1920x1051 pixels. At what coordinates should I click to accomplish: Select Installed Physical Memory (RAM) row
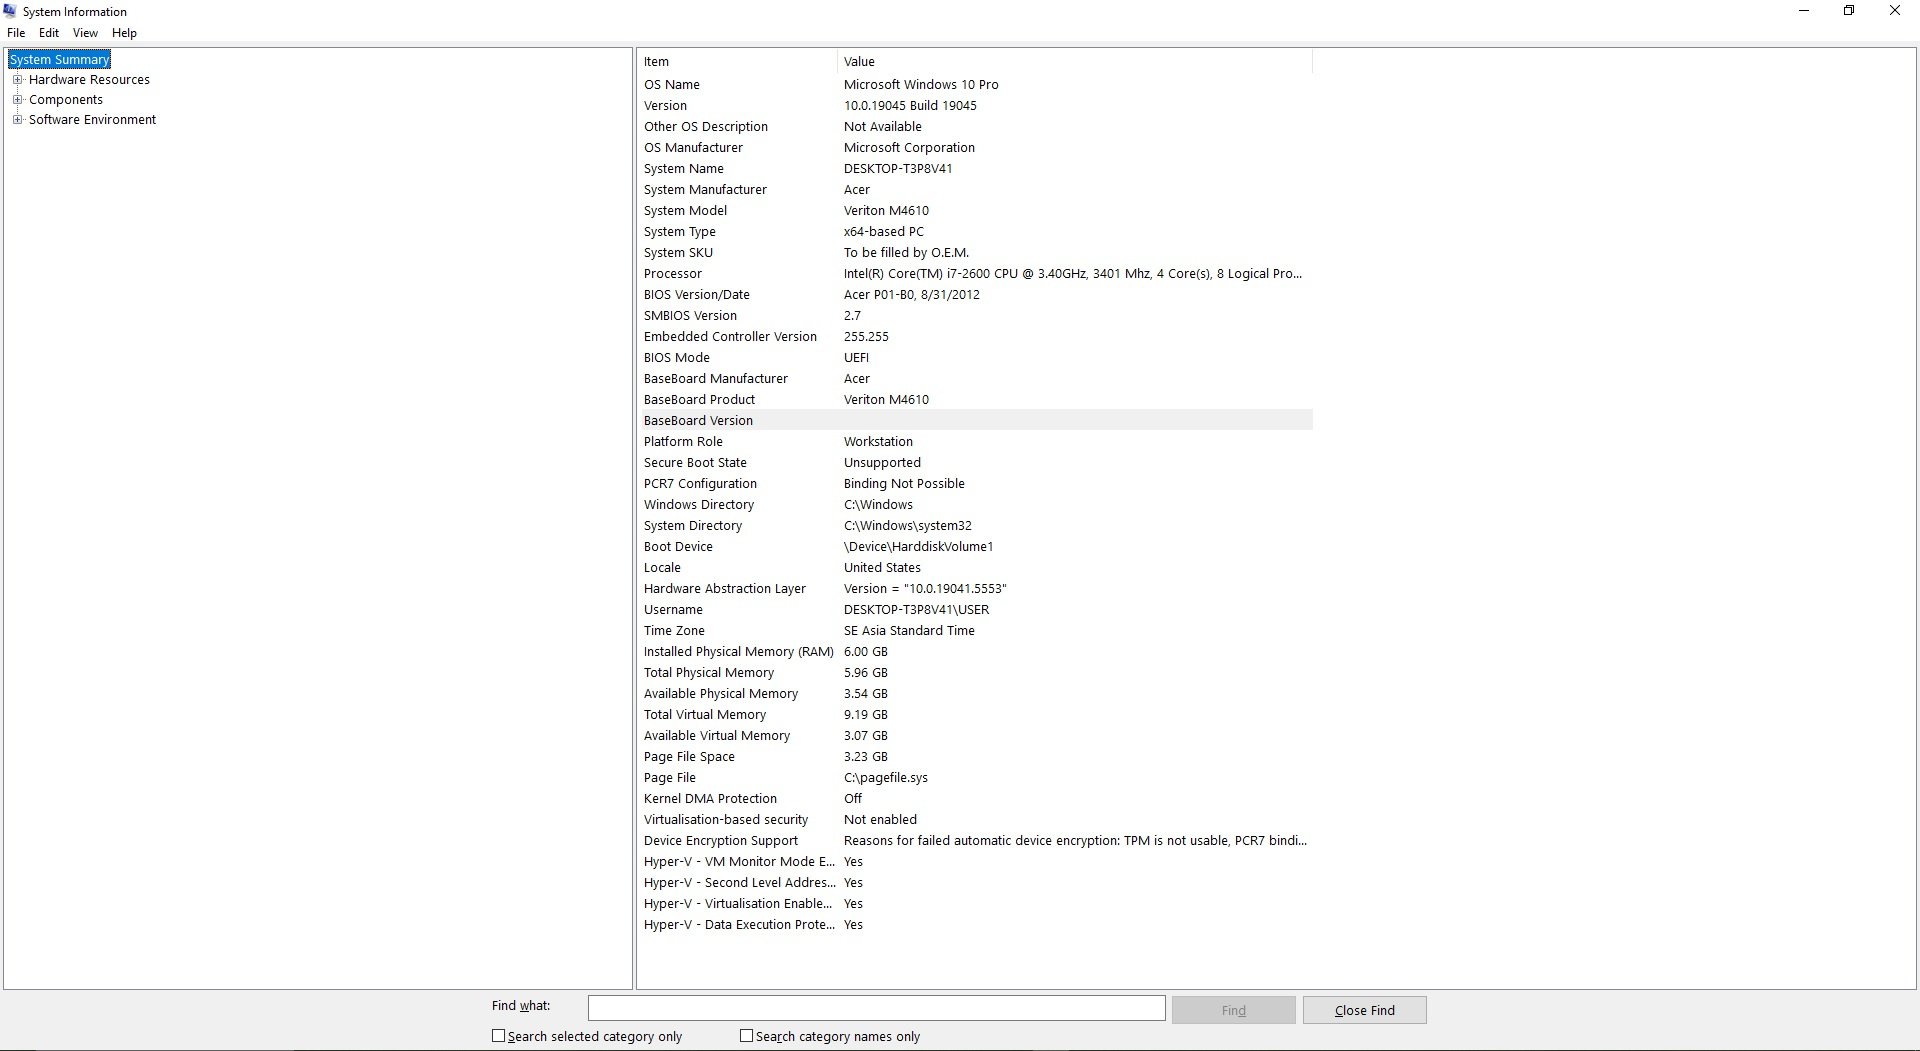click(975, 652)
